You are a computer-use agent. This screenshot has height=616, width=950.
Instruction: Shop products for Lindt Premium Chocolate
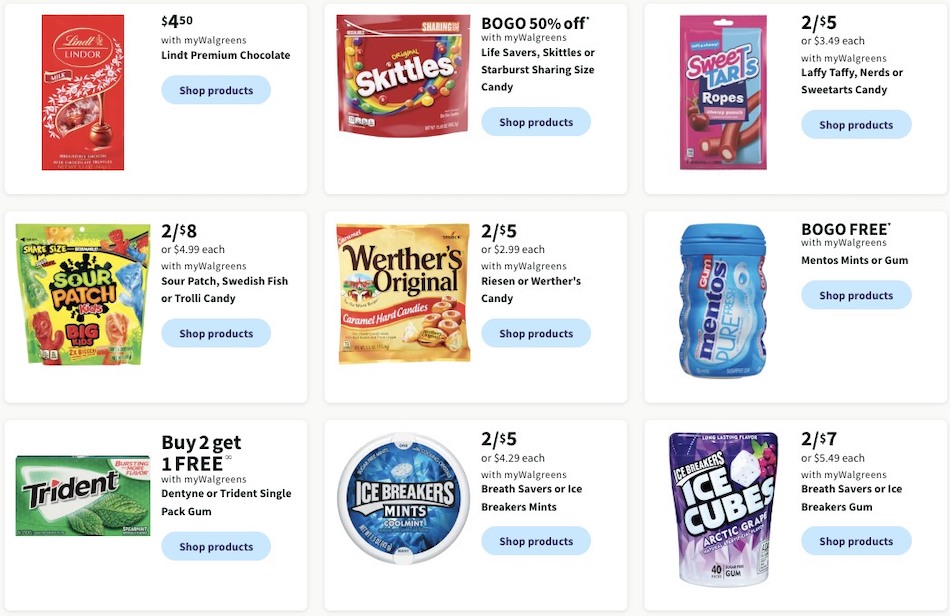tap(216, 90)
